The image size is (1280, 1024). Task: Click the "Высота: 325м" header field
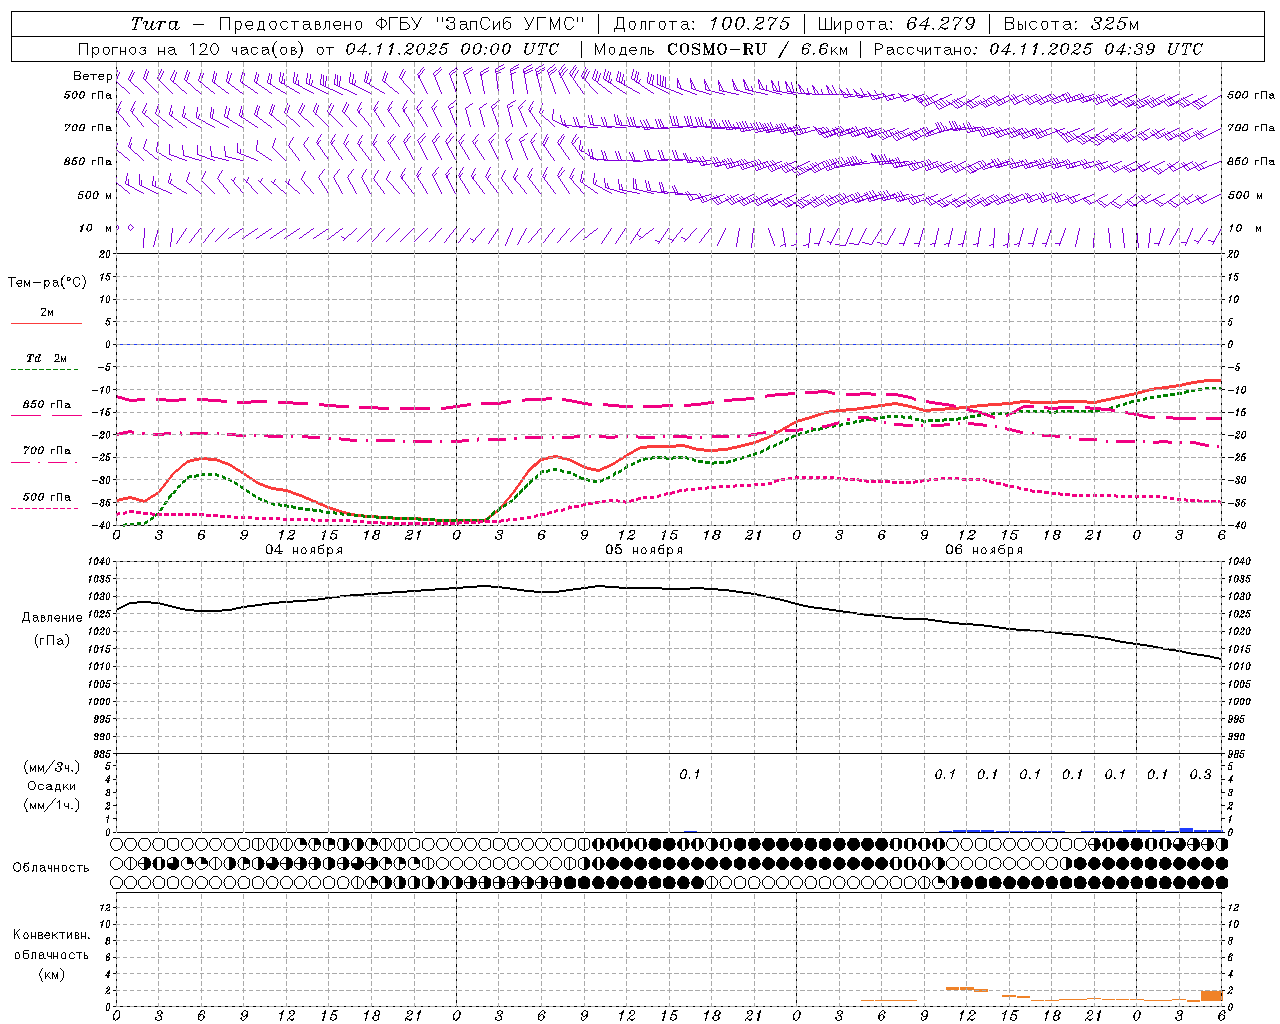[x=1071, y=24]
